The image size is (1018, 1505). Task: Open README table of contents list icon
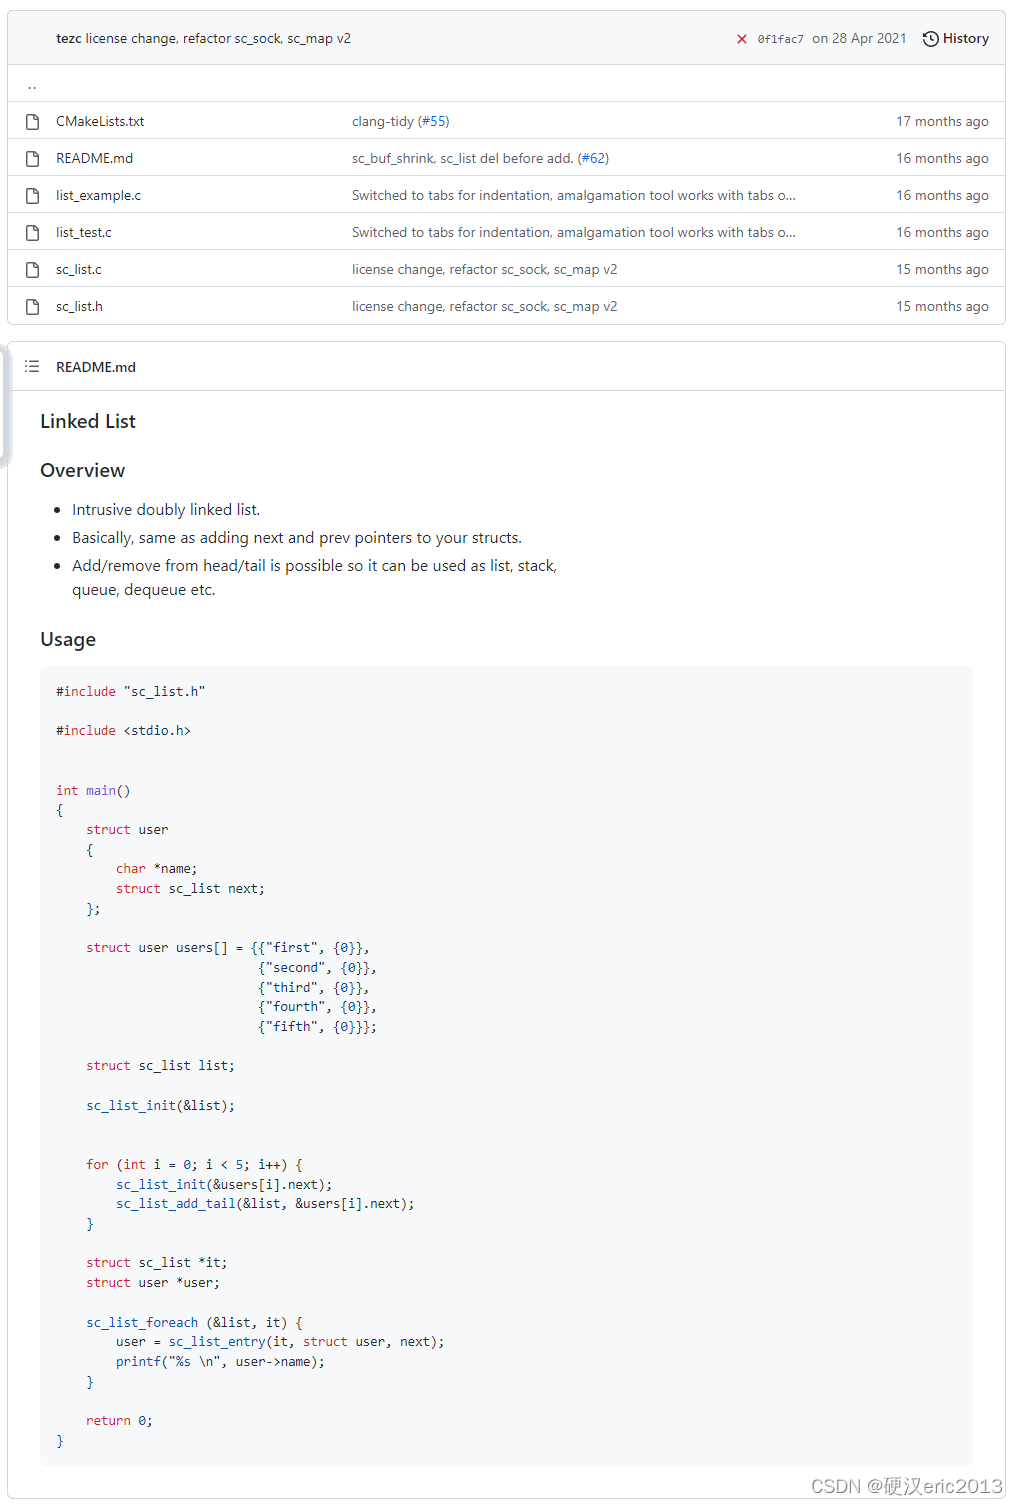(x=32, y=367)
